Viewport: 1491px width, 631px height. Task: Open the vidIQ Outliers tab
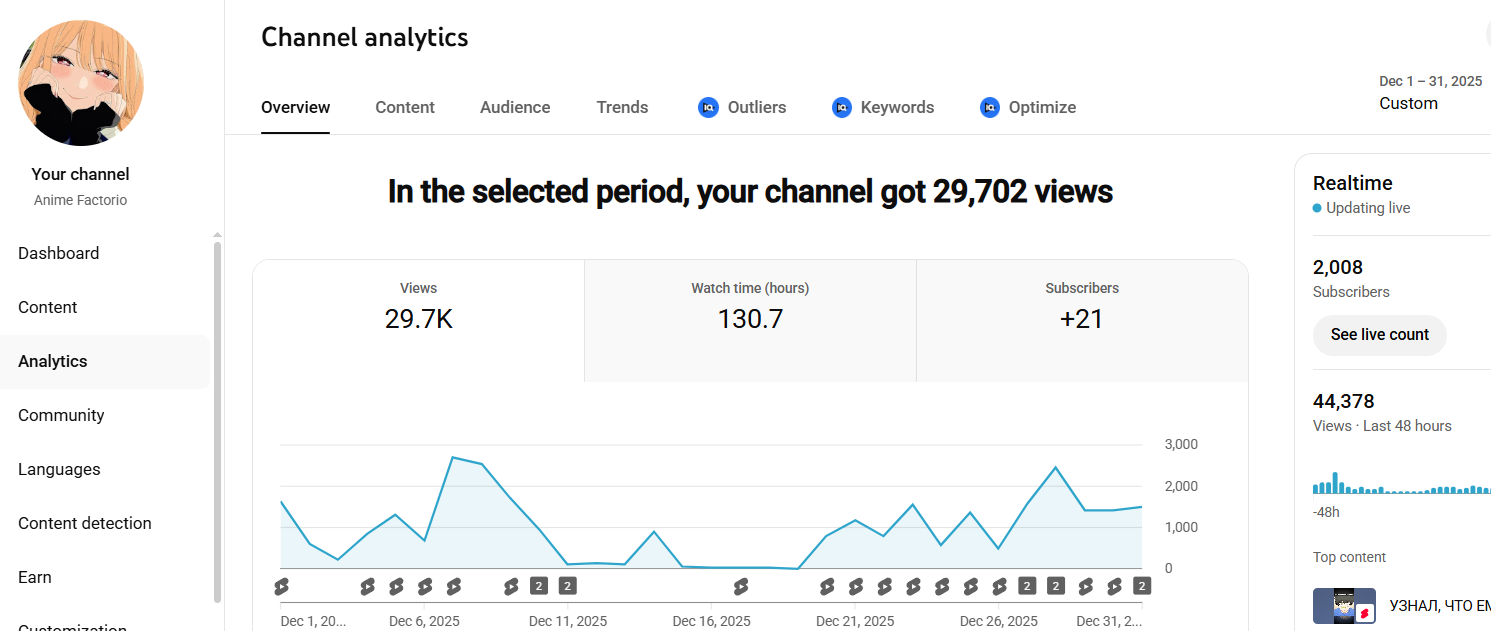742,107
